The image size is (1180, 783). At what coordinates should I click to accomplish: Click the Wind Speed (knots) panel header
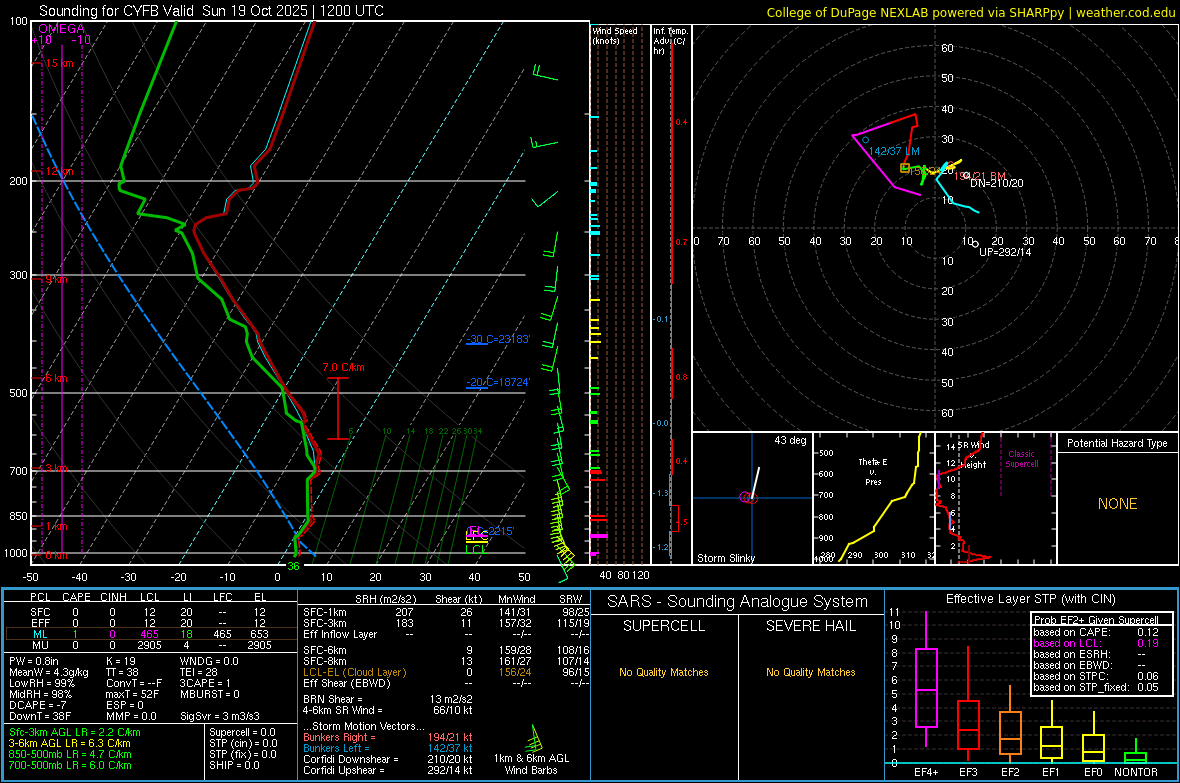click(615, 35)
